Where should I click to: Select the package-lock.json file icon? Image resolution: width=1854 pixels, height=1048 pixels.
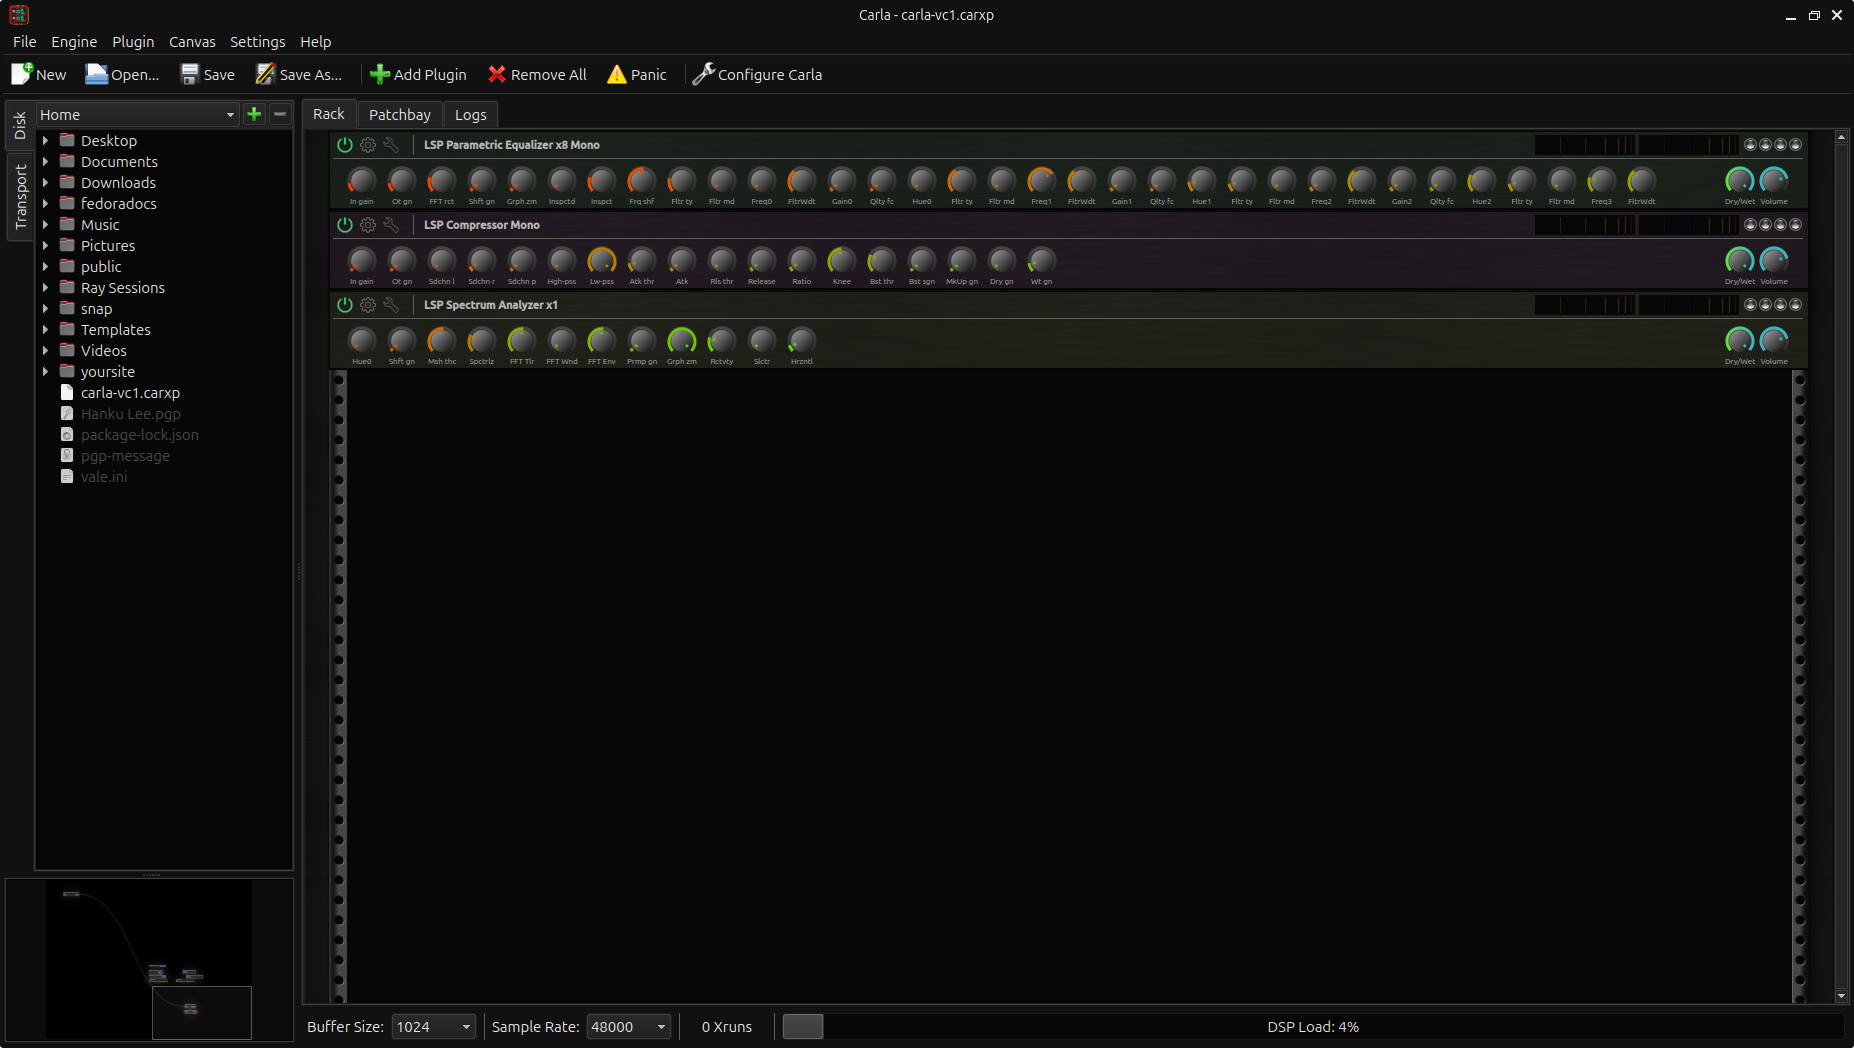[67, 434]
